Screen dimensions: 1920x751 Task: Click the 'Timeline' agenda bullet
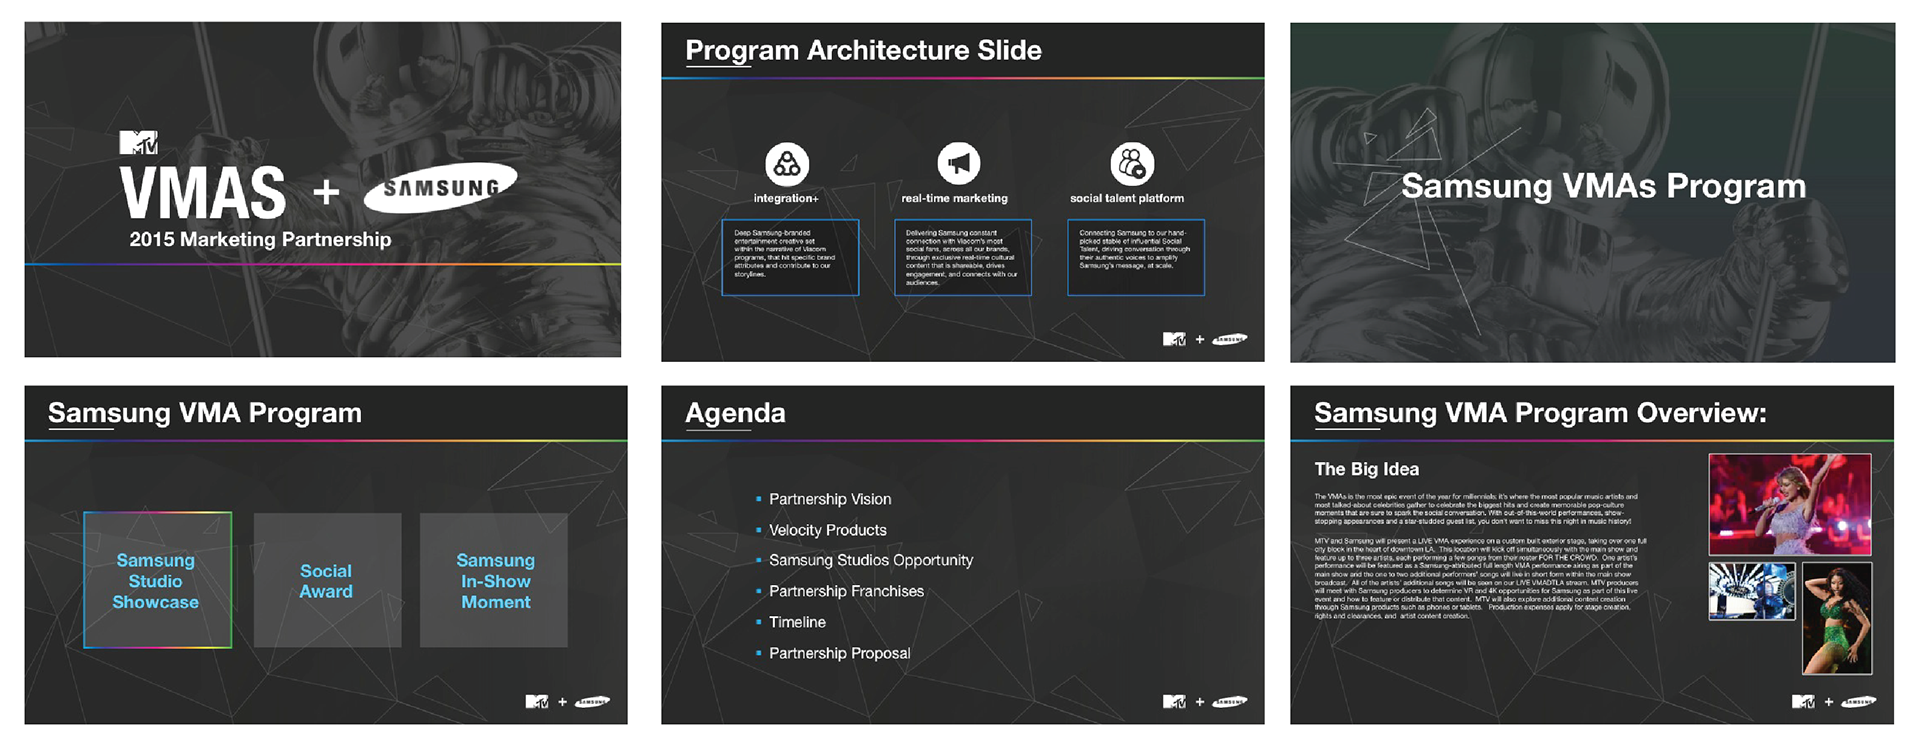coord(797,622)
